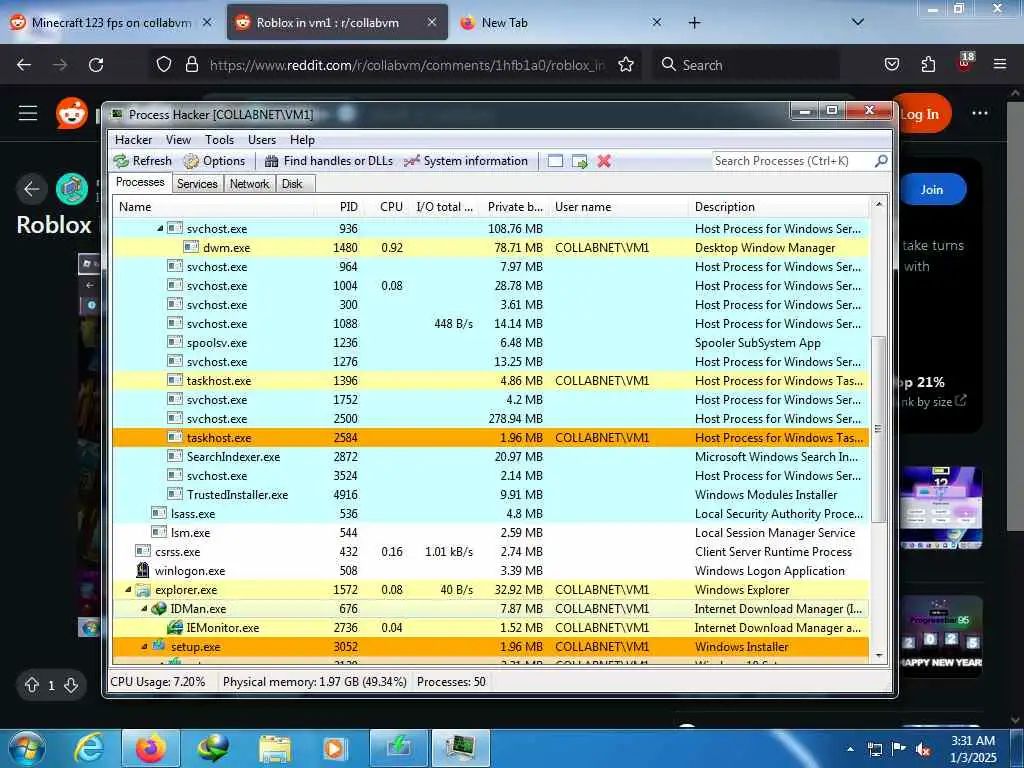Select the Processes tab
The image size is (1024, 768).
coord(140,182)
